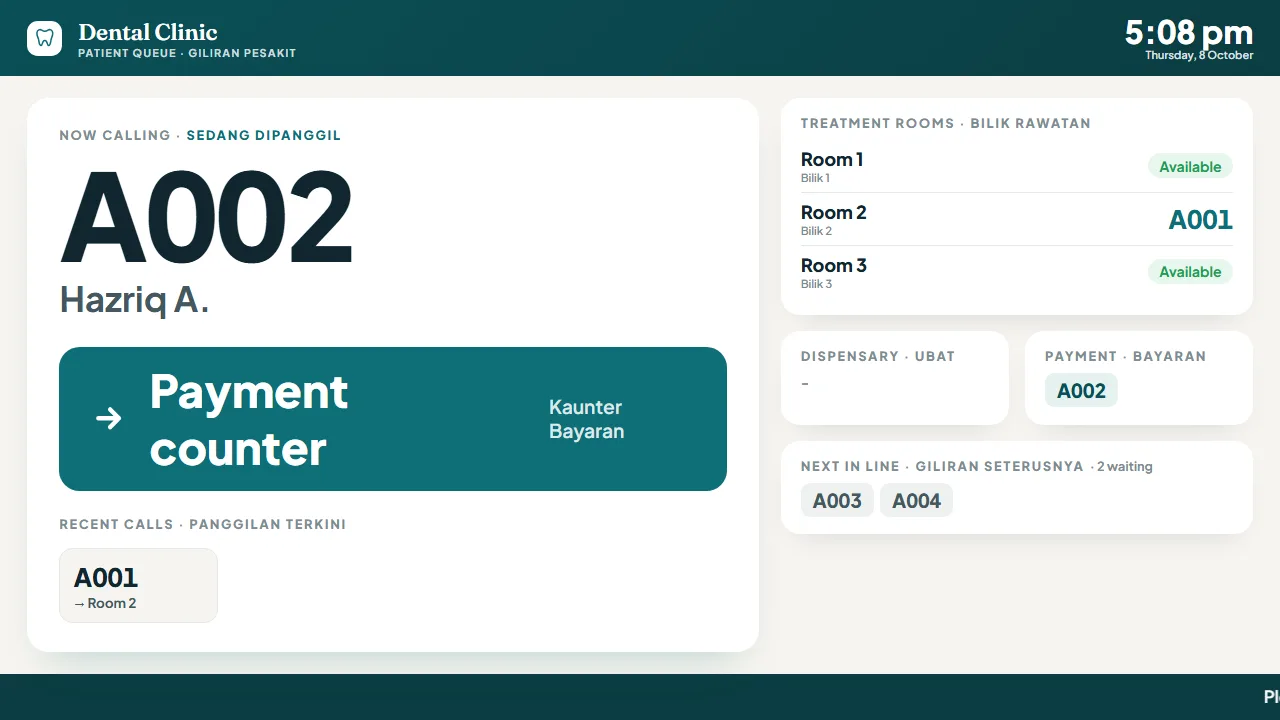Click the large A002 number being called
This screenshot has height=720, width=1280.
[207, 218]
